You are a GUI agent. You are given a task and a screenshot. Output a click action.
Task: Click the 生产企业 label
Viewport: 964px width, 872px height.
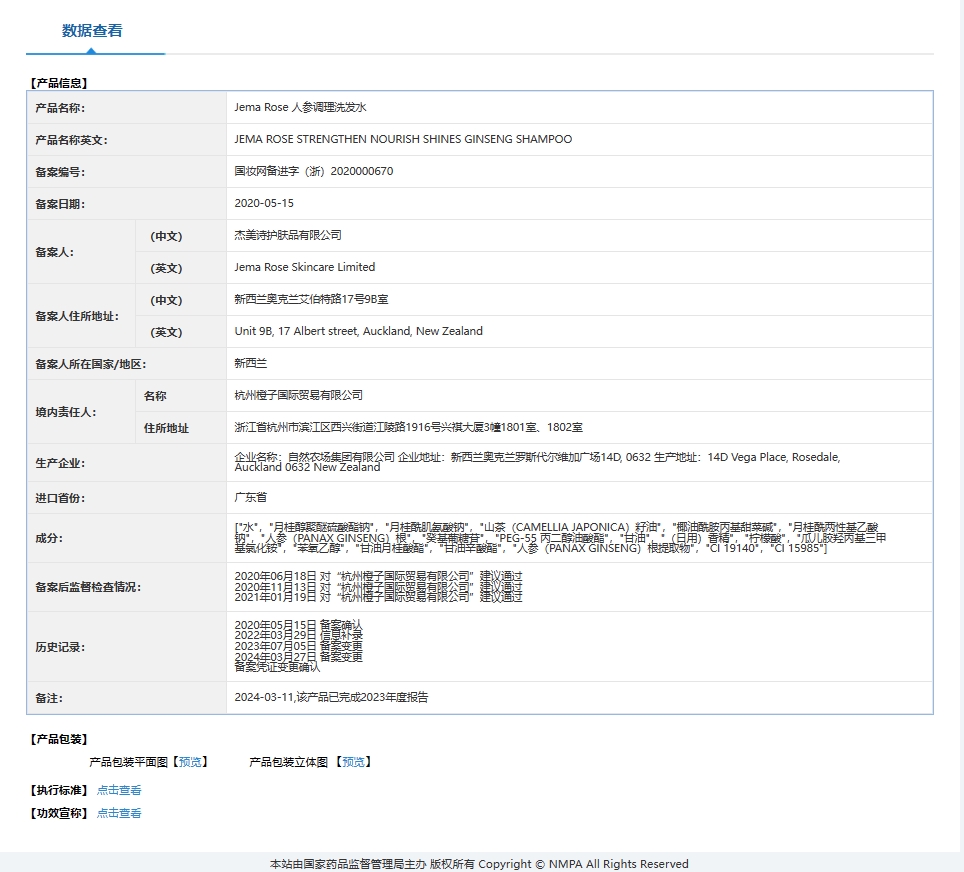point(60,462)
